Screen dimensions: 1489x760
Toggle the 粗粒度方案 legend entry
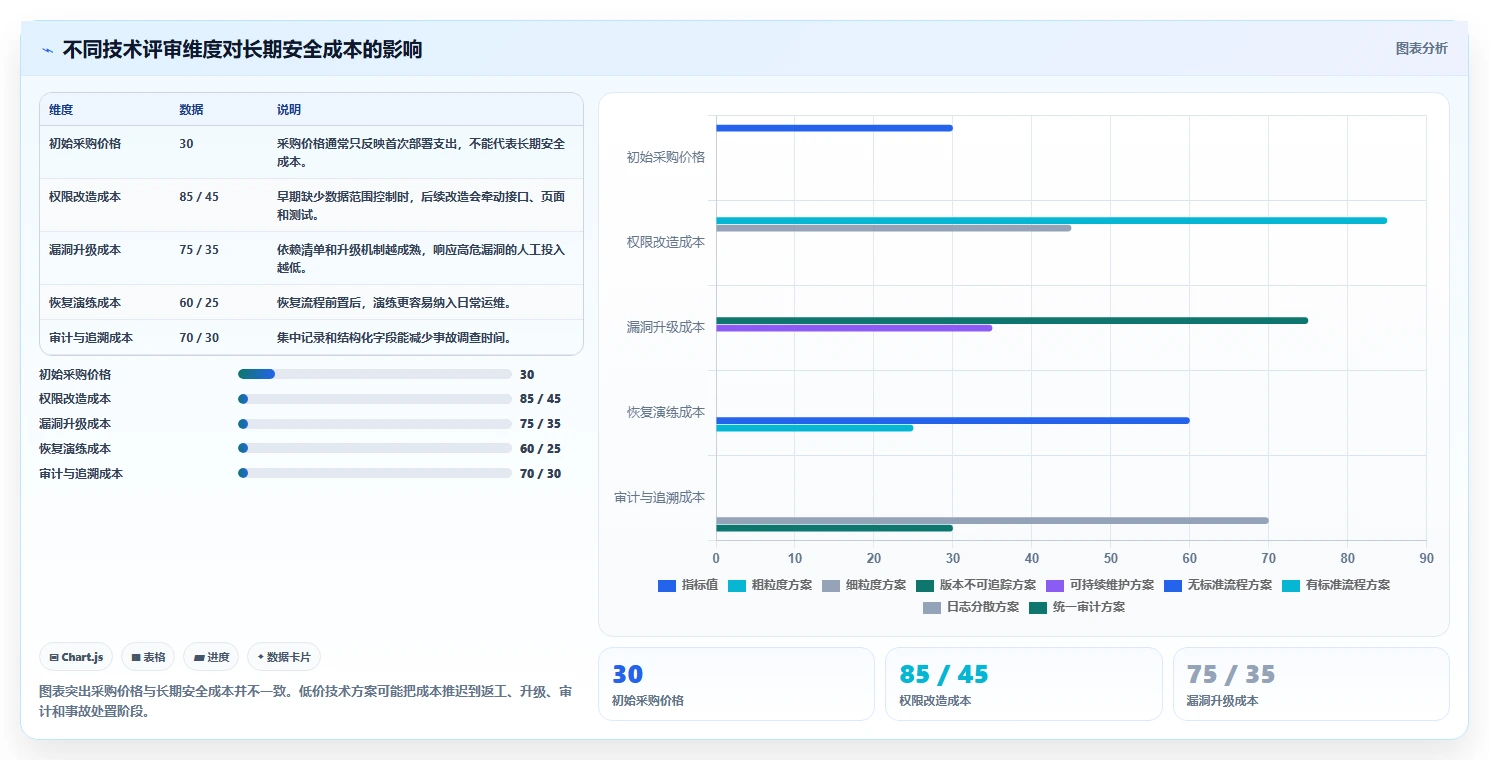(x=771, y=585)
